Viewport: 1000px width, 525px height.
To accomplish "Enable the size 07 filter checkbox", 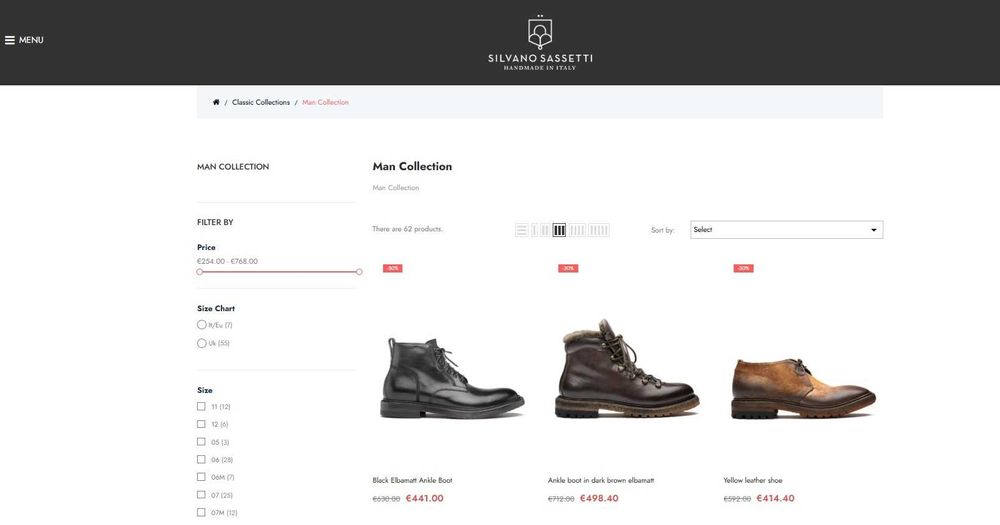I will (201, 495).
